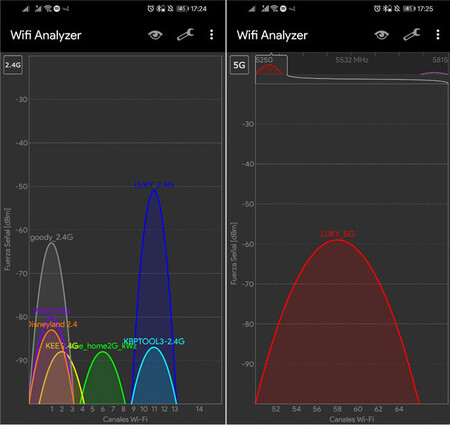Open three-dot overflow menu in right screen
This screenshot has width=450, height=425.
[438, 35]
